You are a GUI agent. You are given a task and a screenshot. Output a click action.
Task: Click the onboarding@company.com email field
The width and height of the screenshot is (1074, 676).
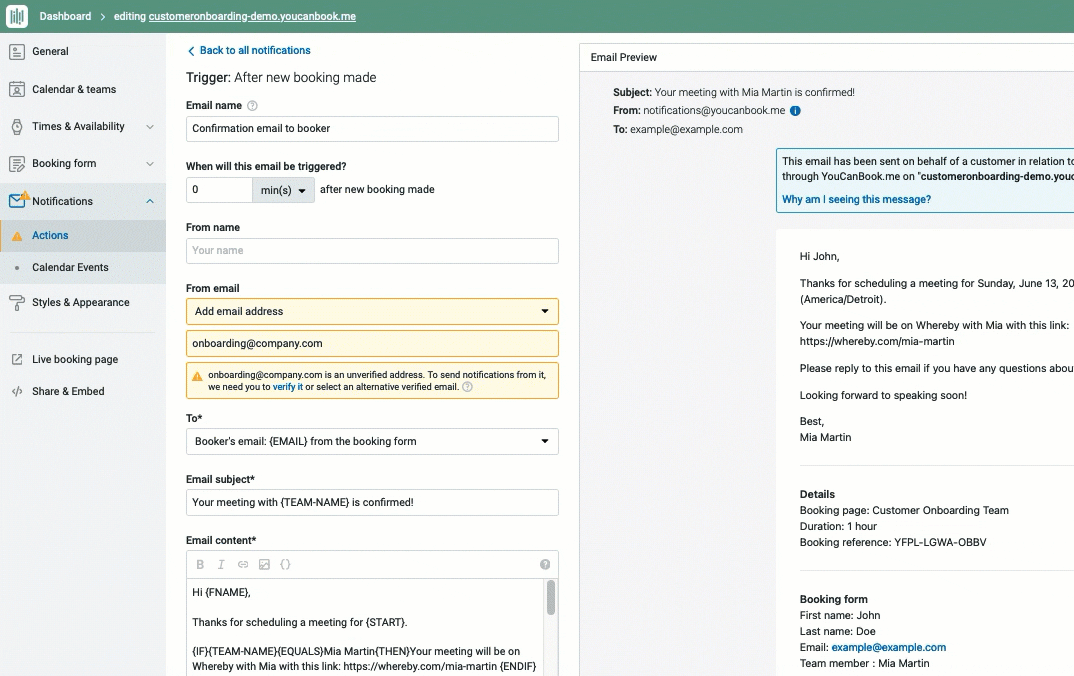(372, 343)
